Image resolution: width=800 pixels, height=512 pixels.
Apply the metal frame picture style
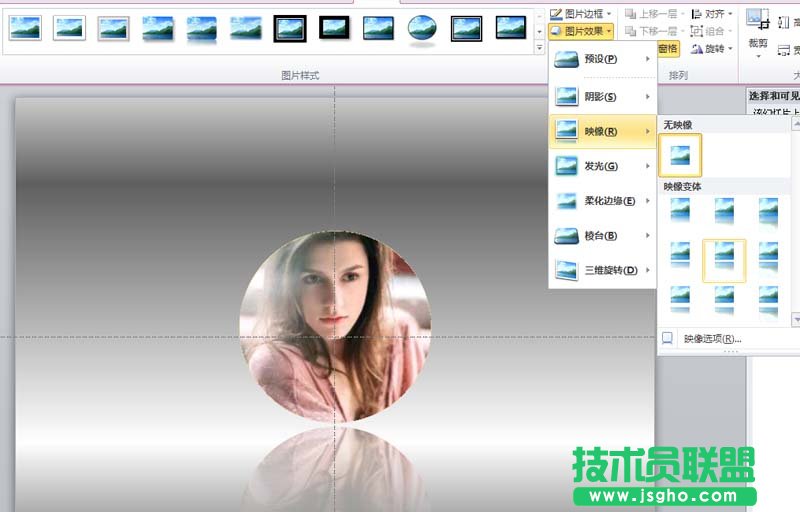(113, 28)
